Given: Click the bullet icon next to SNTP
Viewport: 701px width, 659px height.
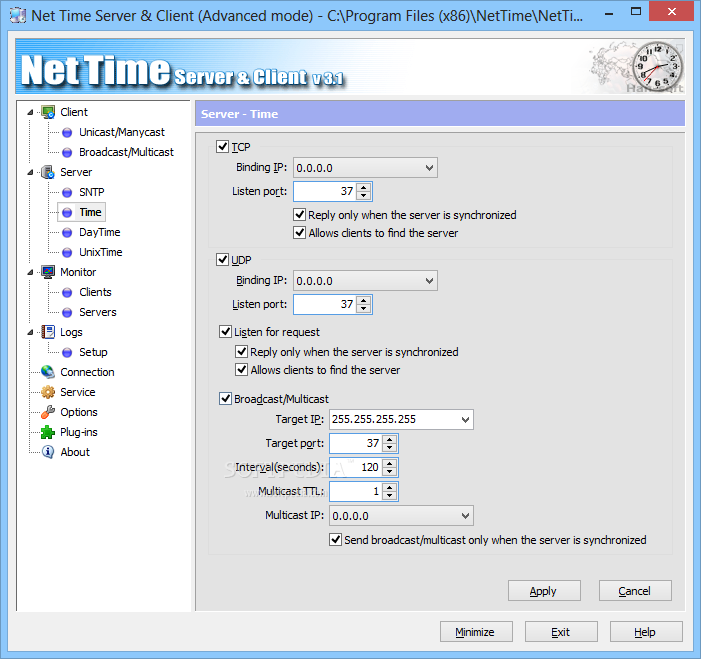Looking at the screenshot, I should coord(67,192).
